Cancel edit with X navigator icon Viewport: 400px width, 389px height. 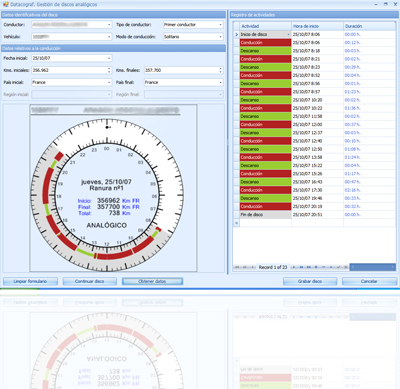coord(346,267)
